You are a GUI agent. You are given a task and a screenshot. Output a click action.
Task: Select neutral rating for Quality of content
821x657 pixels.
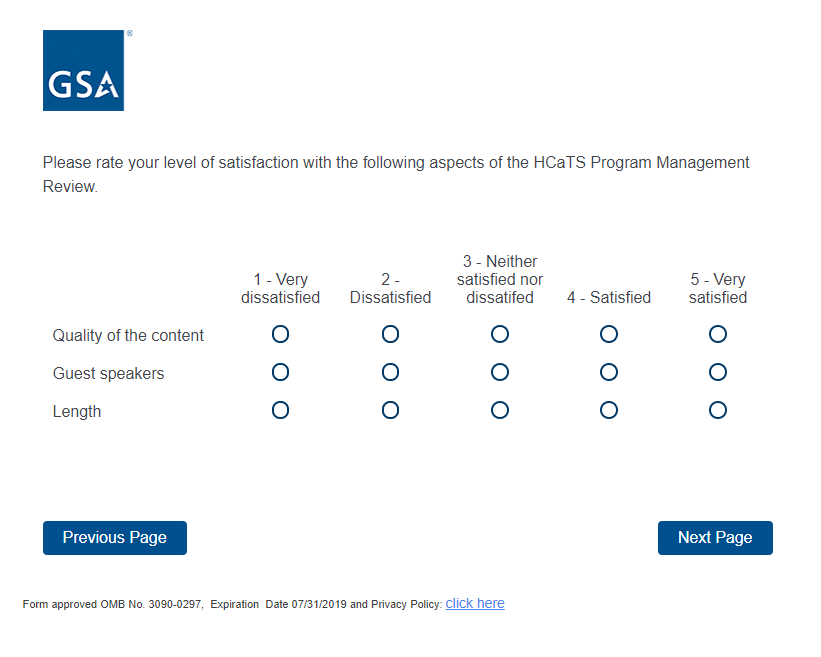[500, 334]
